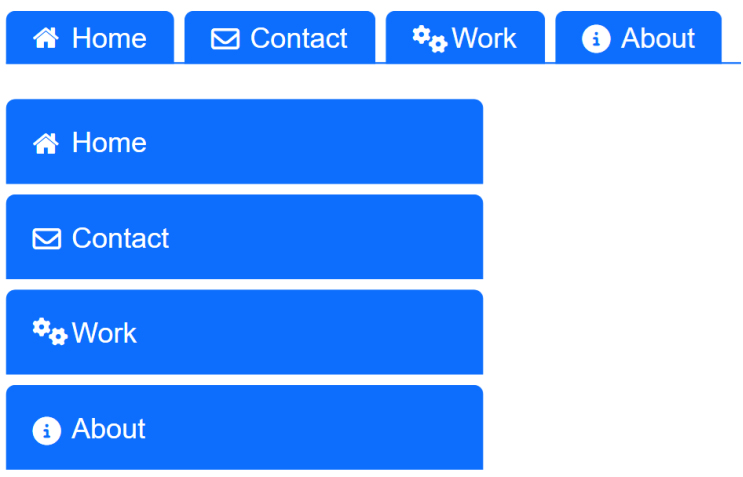Go to the About tab in the top bar
Screen dimensions: 743x477
click(x=657, y=39)
